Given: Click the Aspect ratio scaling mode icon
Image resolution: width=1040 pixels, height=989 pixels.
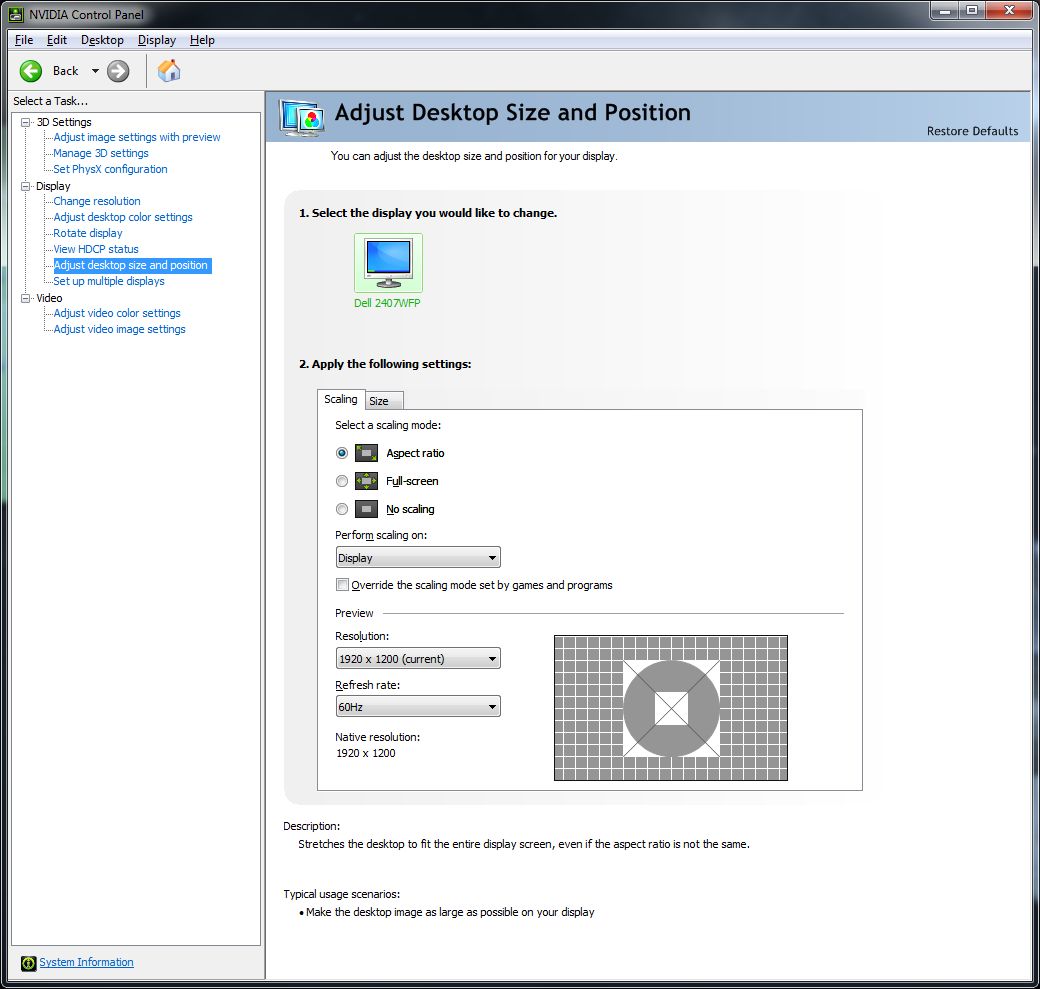Looking at the screenshot, I should [x=366, y=453].
